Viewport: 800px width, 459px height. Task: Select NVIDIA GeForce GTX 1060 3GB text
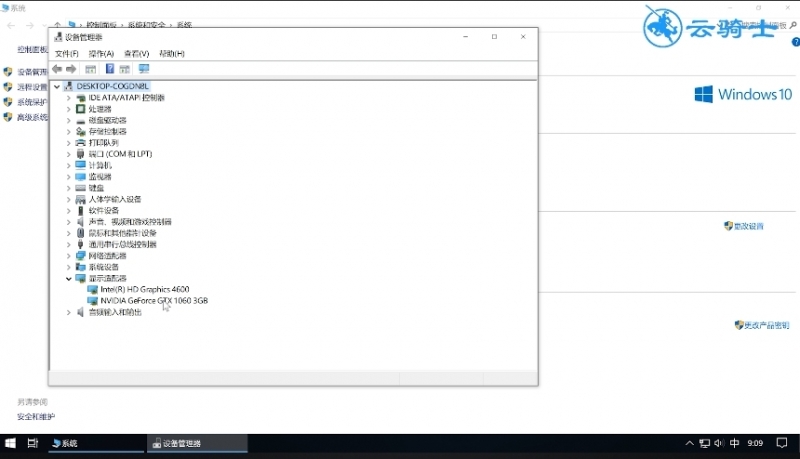coord(154,301)
